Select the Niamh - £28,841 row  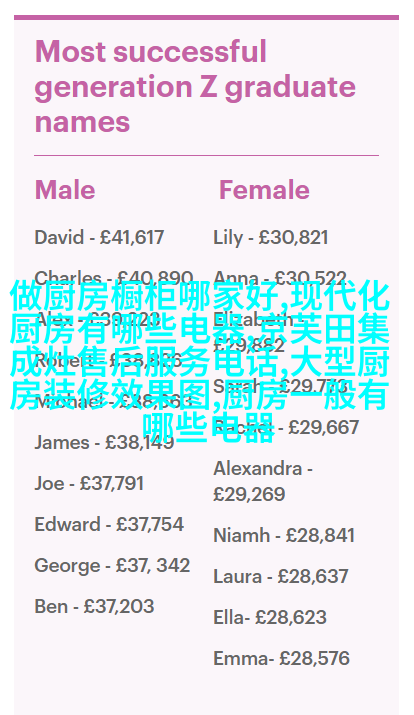click(x=284, y=535)
